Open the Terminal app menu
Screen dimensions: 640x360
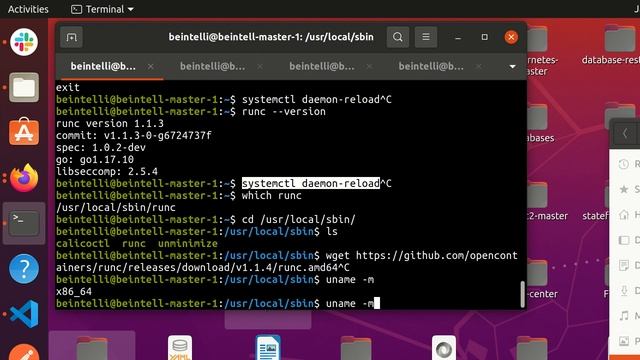(102, 9)
